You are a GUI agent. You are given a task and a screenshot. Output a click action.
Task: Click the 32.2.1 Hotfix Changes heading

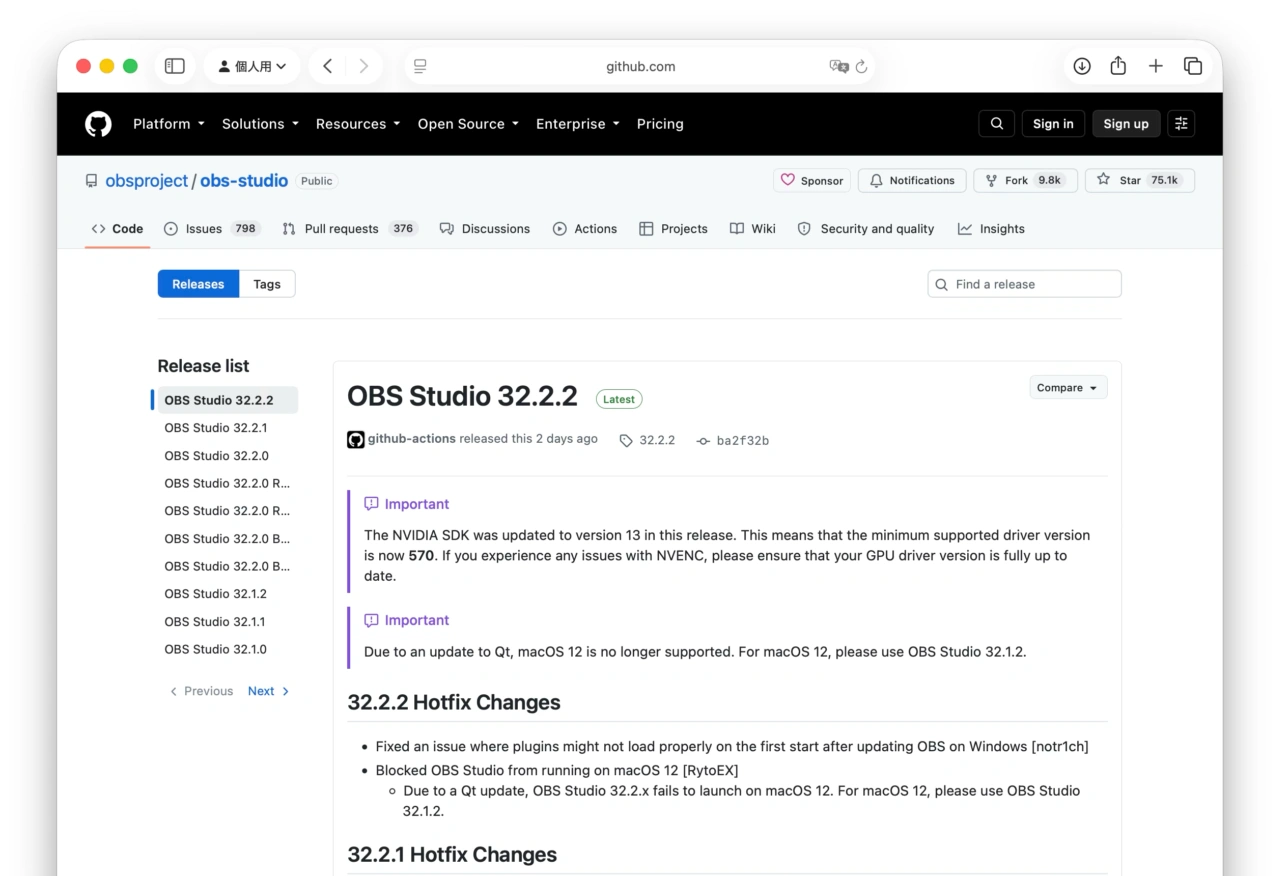pyautogui.click(x=452, y=854)
